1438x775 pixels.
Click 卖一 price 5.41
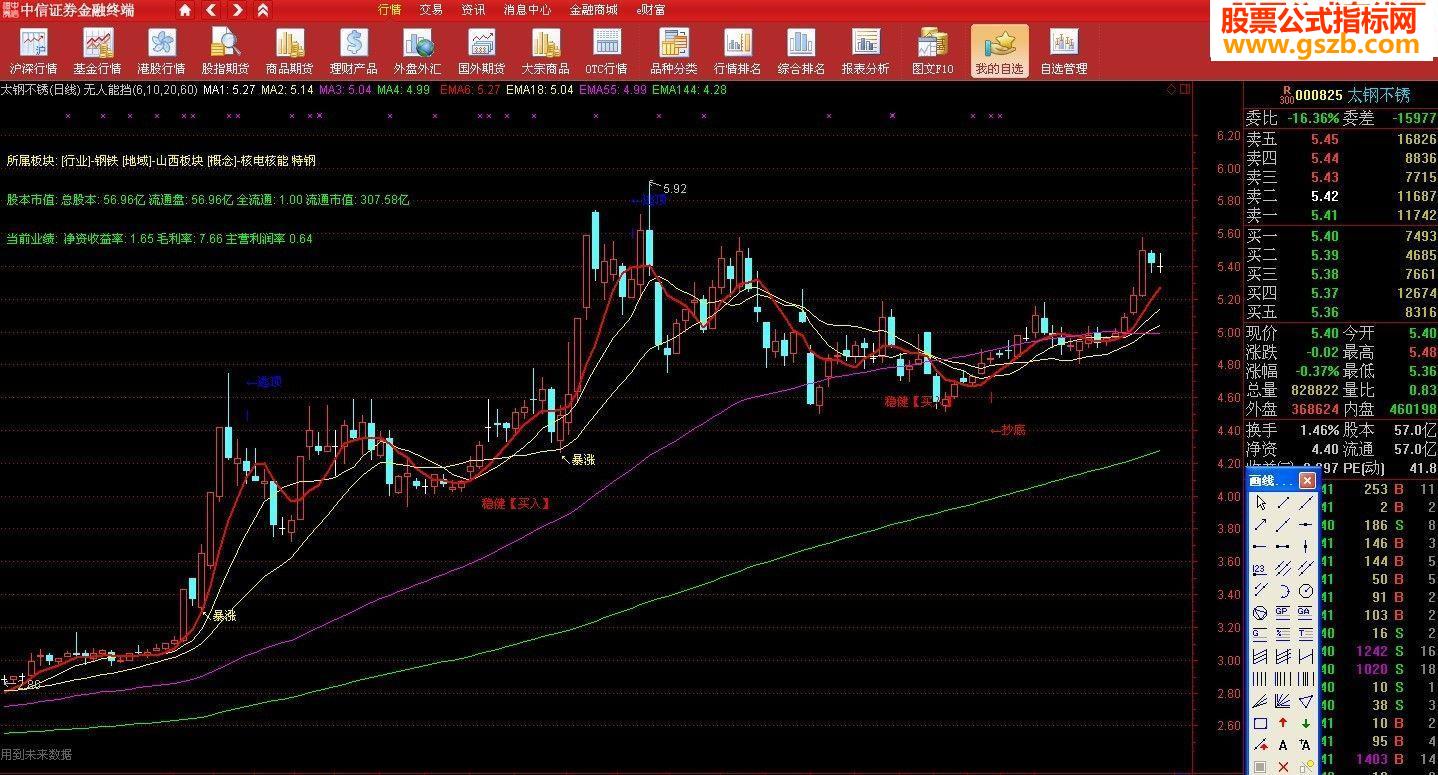1325,215
